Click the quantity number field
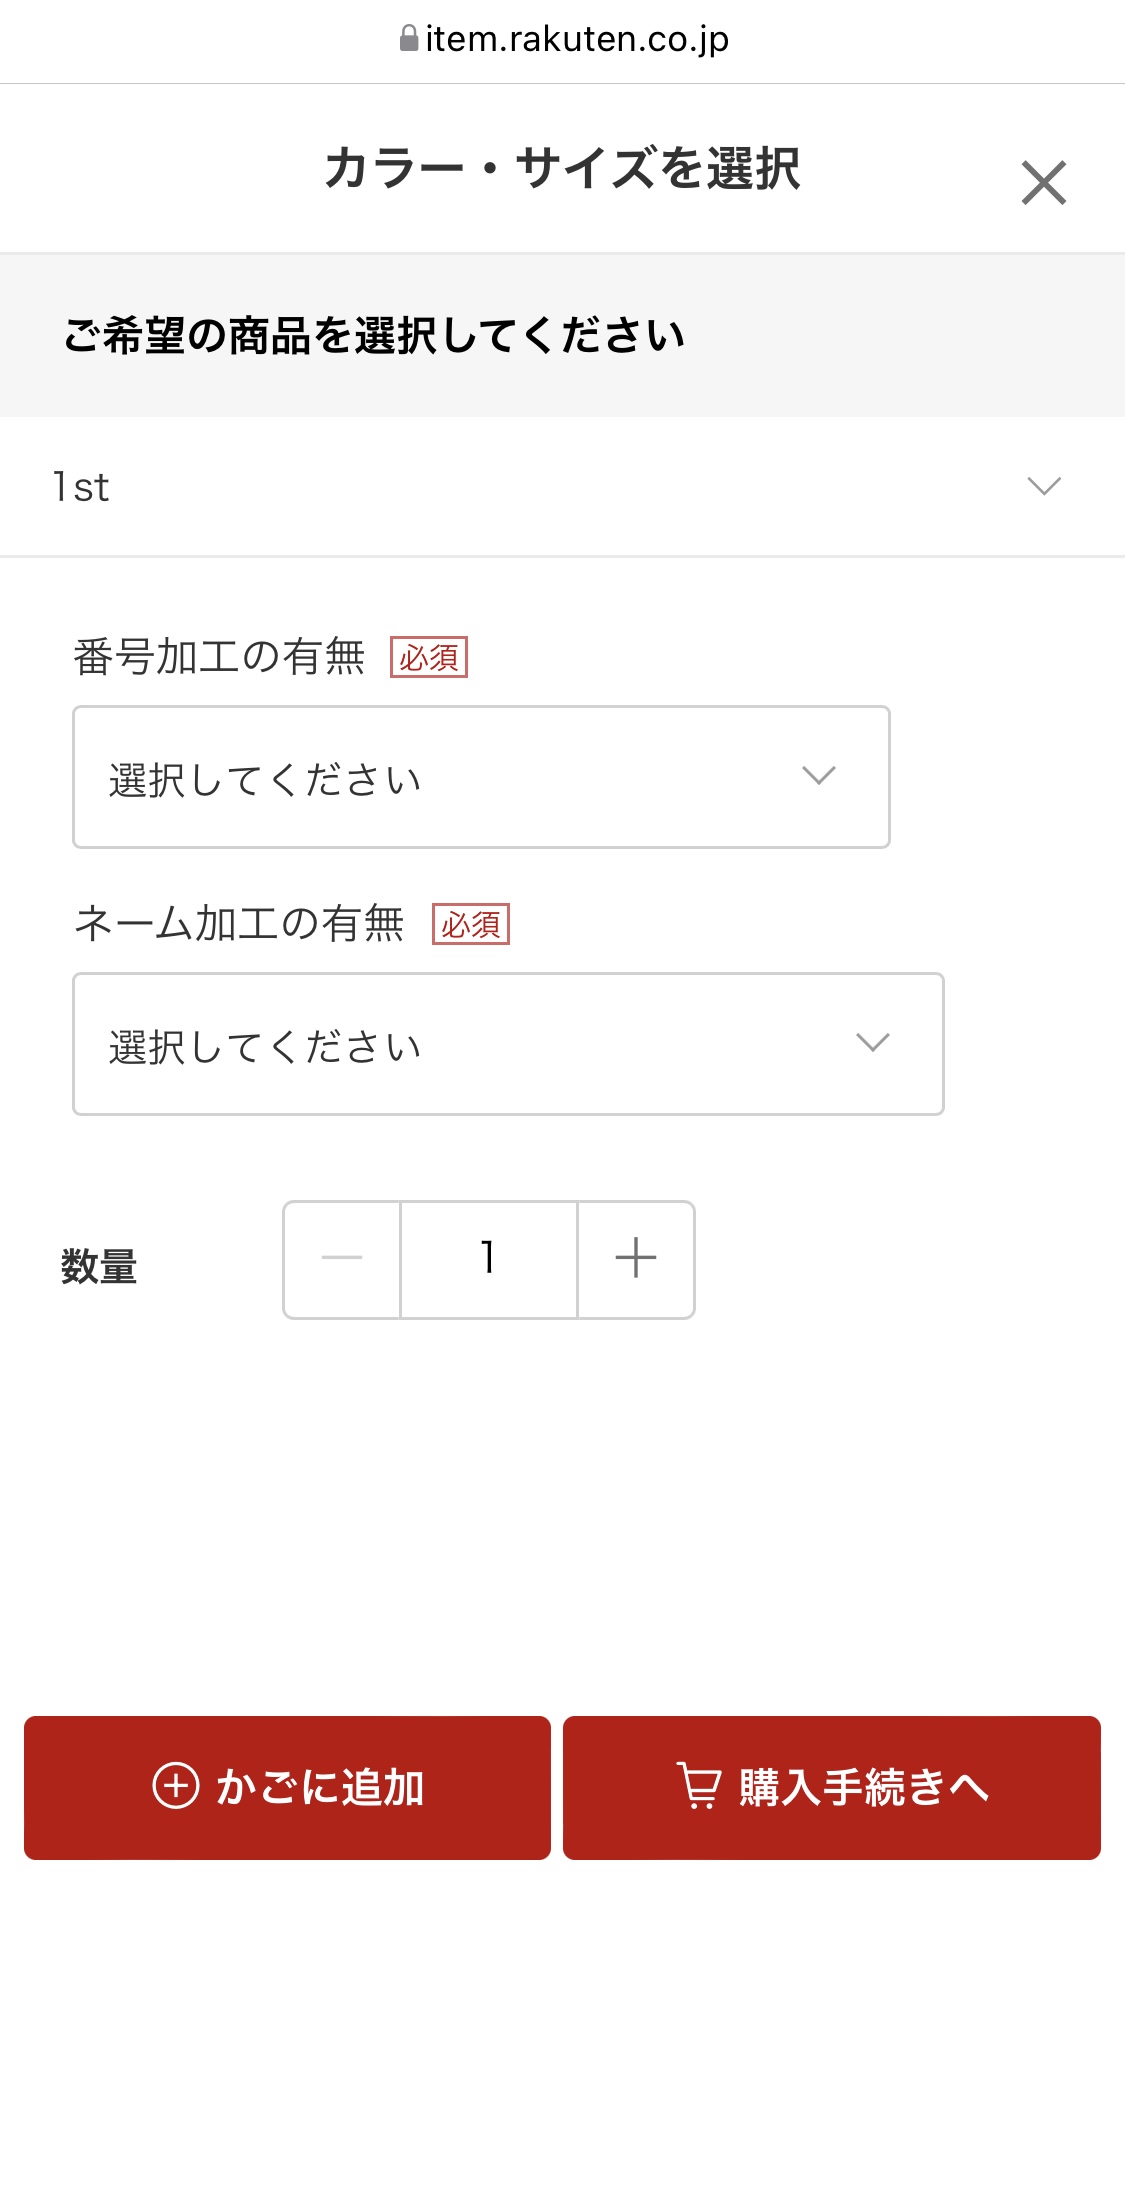 [x=488, y=1259]
